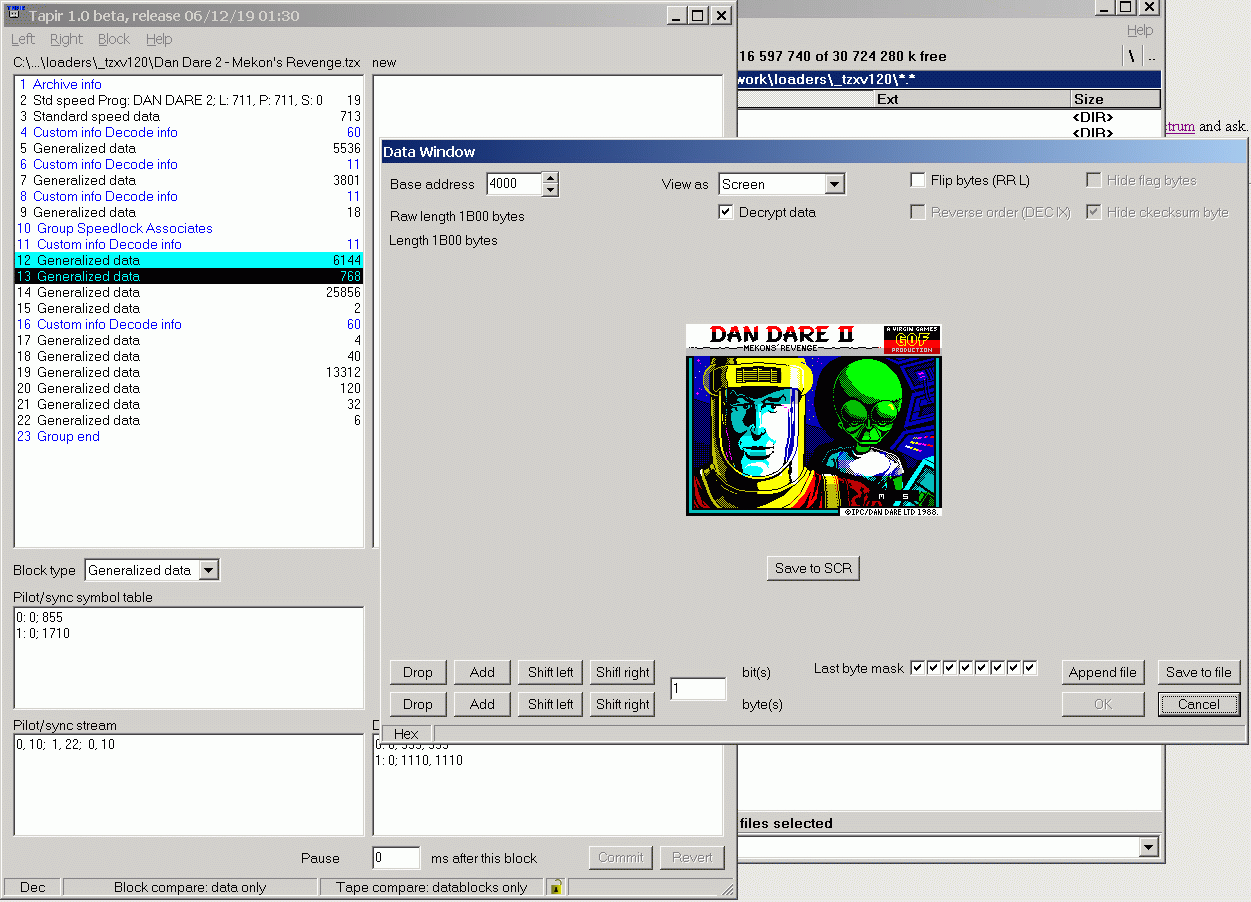Toggle the Hide flag bytes checkbox
Viewport: 1251px width, 902px height.
pos(1094,180)
